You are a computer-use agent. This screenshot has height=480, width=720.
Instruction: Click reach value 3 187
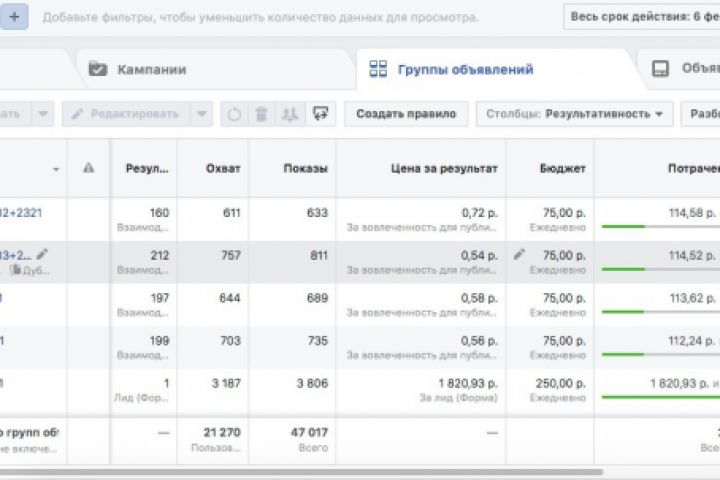point(226,383)
